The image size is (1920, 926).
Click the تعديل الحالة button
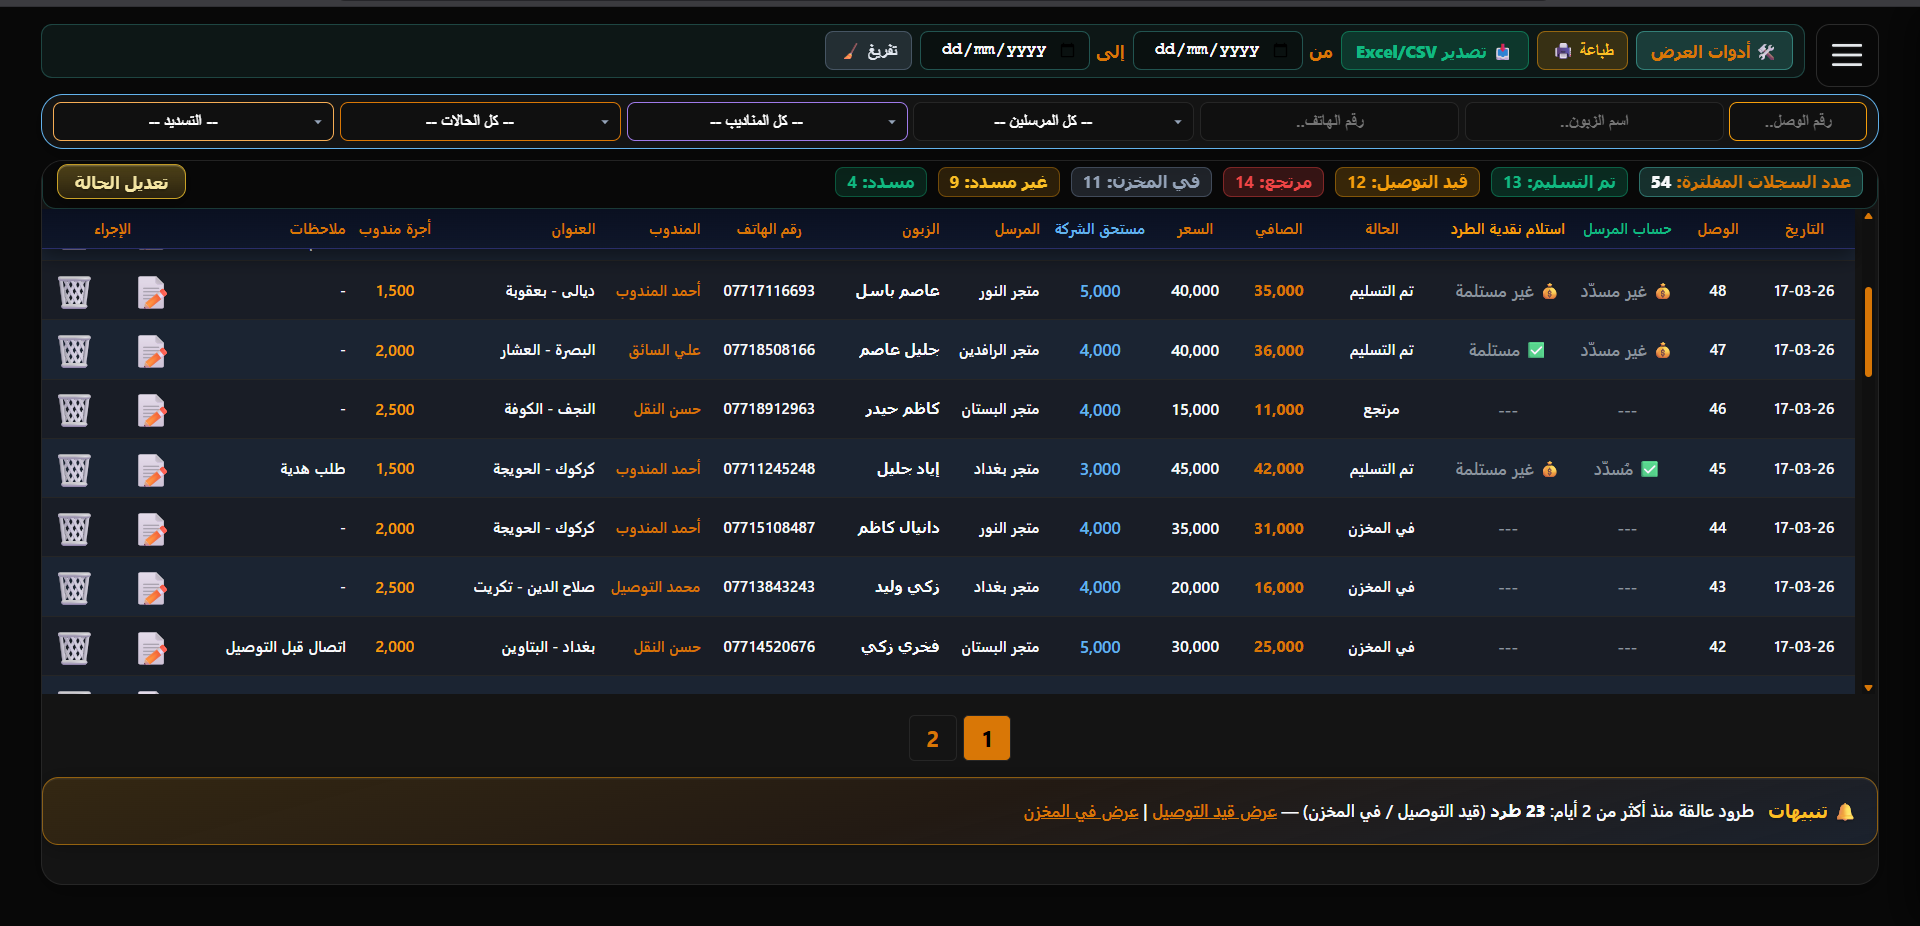click(x=121, y=182)
